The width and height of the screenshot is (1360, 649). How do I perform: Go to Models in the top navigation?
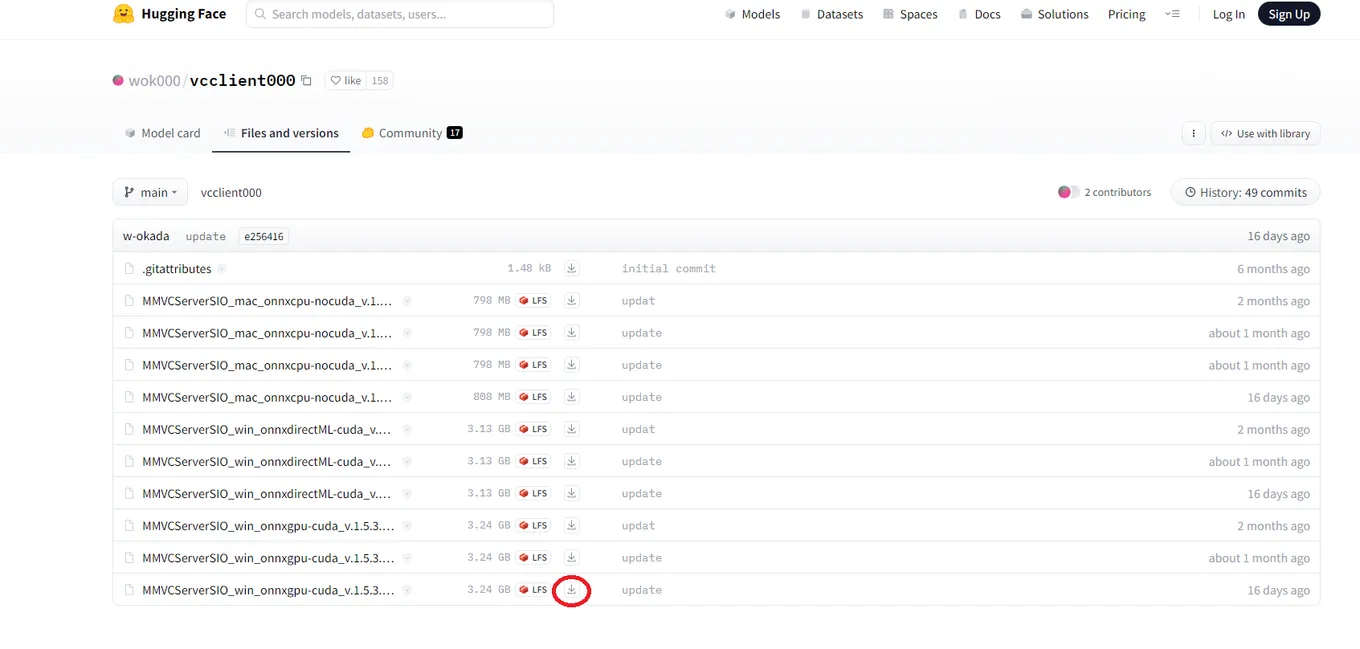pos(752,14)
